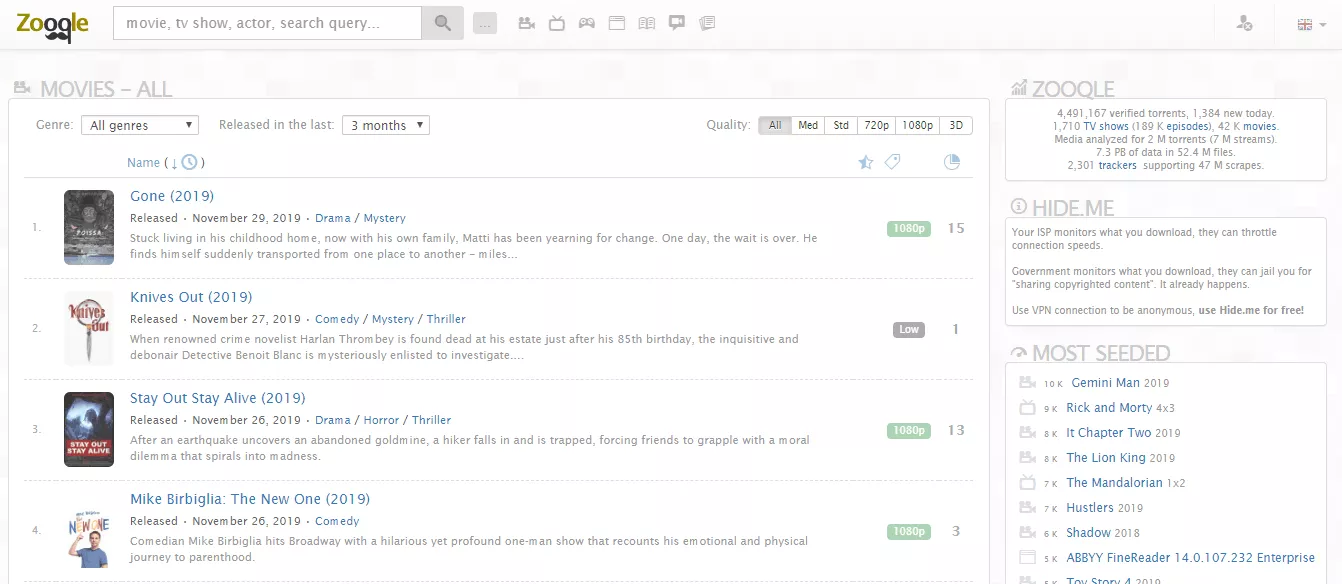Sort by rating using the star icon
The image size is (1342, 584).
[866, 162]
